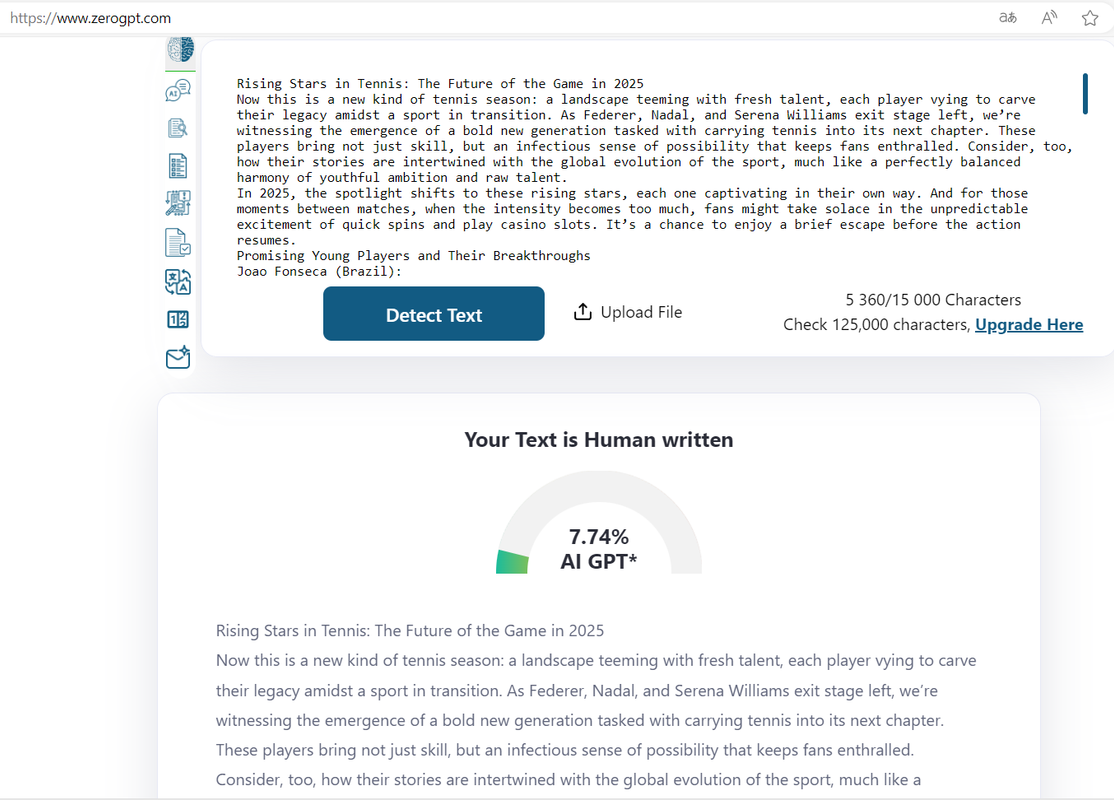Click the browser translate page icon
This screenshot has height=800, width=1114.
click(x=1007, y=18)
